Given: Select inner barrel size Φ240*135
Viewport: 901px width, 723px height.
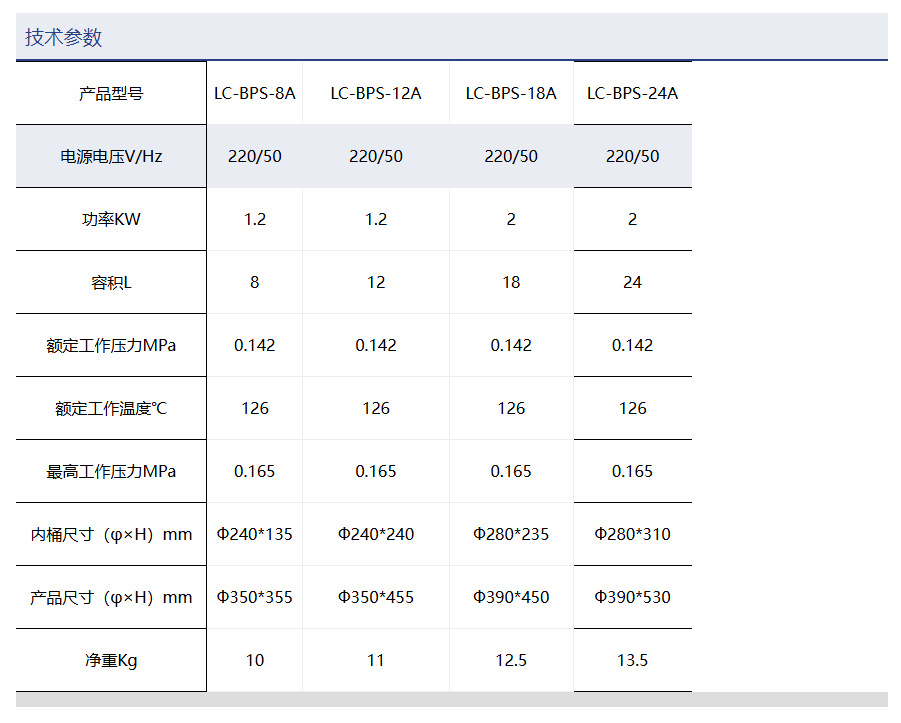Looking at the screenshot, I should pyautogui.click(x=255, y=534).
